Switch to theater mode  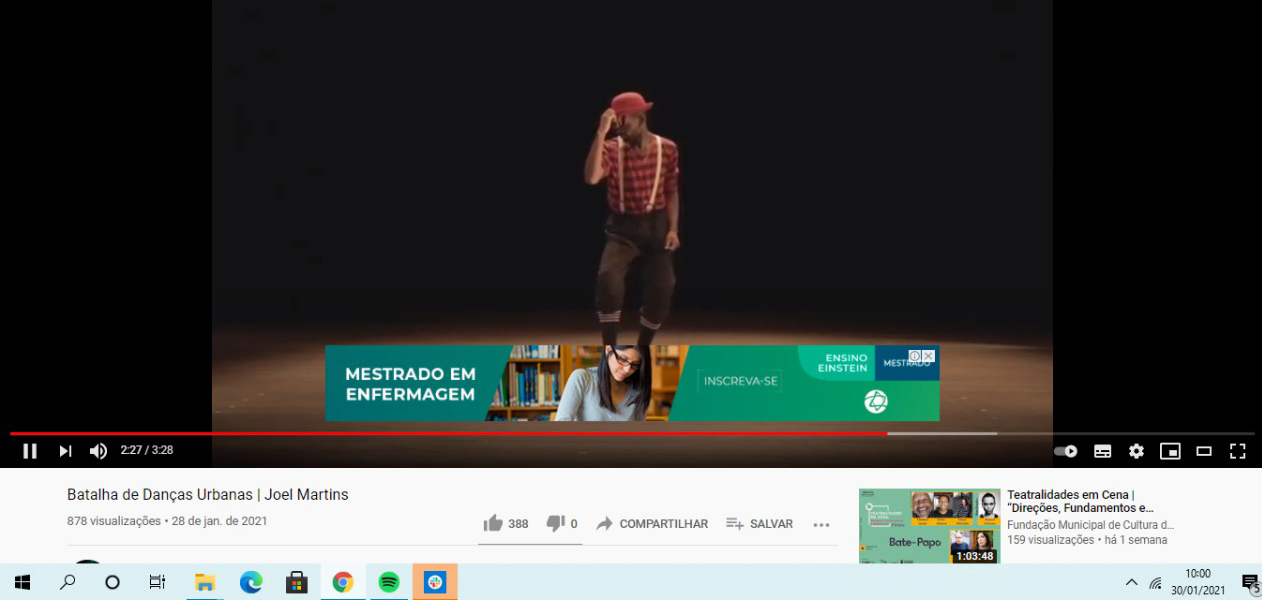point(1204,451)
